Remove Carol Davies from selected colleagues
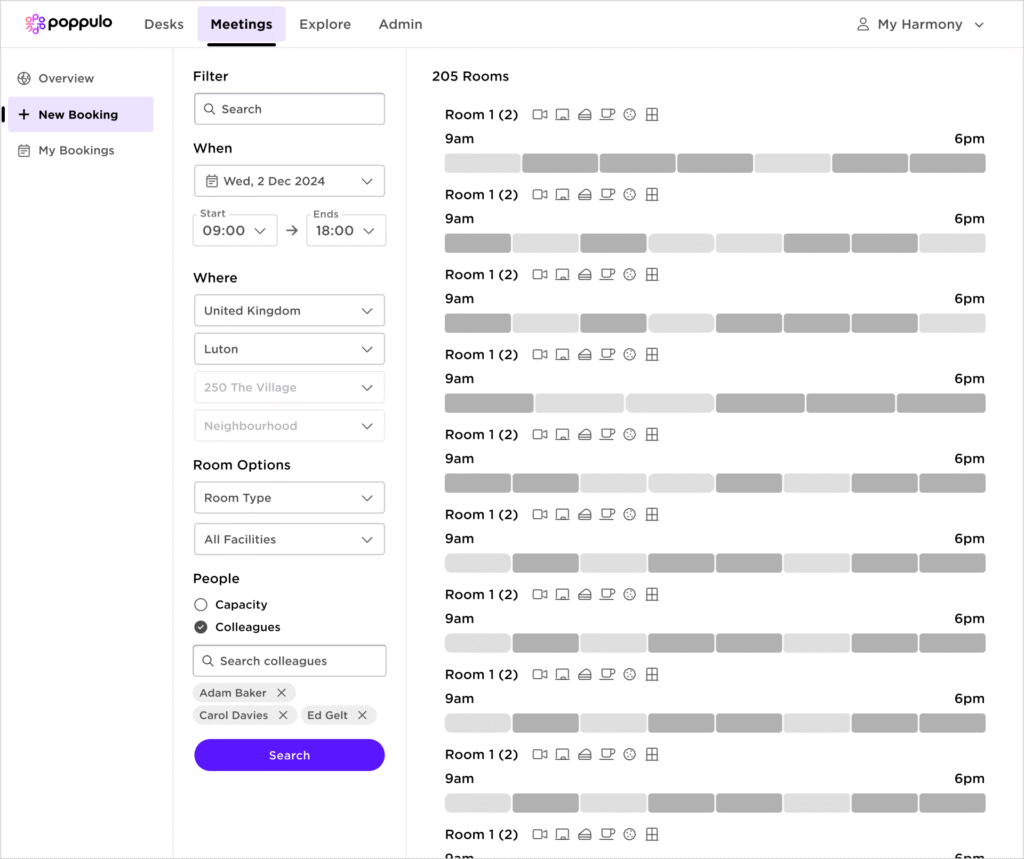Image resolution: width=1024 pixels, height=859 pixels. [x=283, y=715]
